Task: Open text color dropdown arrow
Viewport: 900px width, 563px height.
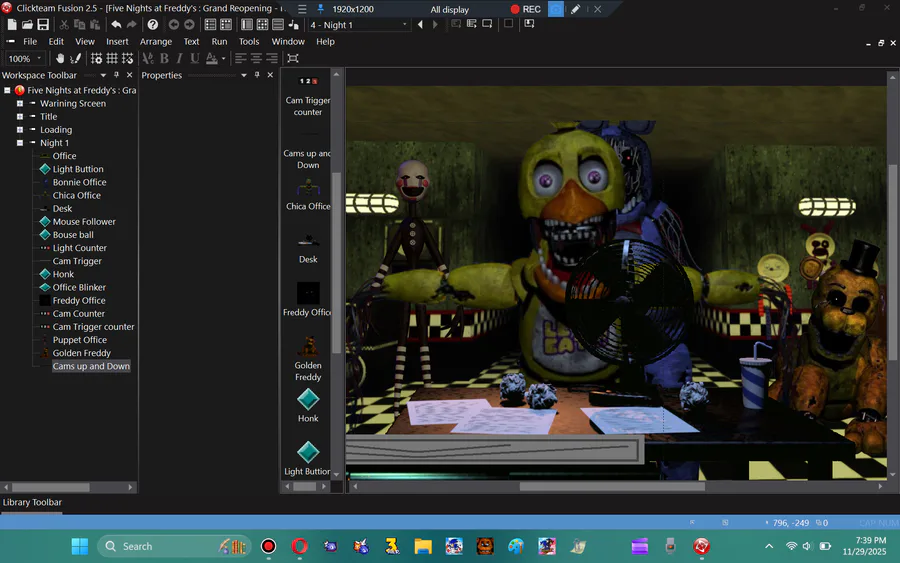Action: 223,58
